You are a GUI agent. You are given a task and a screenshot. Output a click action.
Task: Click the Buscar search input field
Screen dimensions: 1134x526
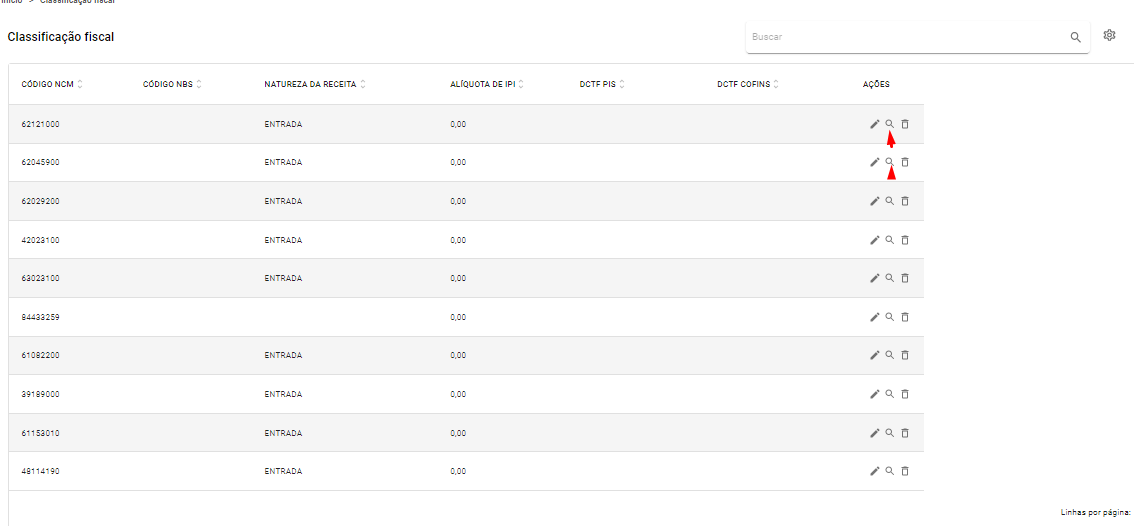click(908, 37)
